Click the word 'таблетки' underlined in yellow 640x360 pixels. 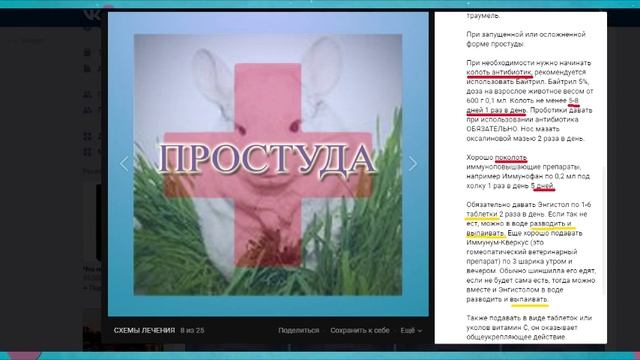pos(482,214)
